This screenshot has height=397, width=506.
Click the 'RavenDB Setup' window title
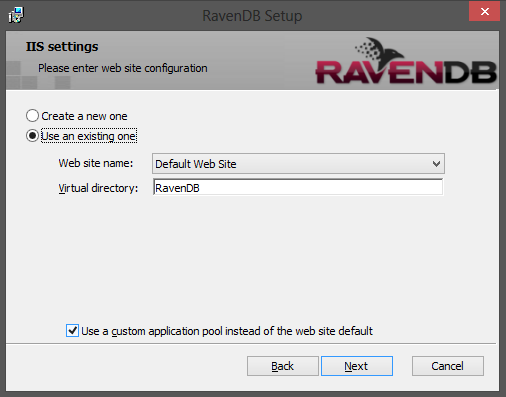252,16
